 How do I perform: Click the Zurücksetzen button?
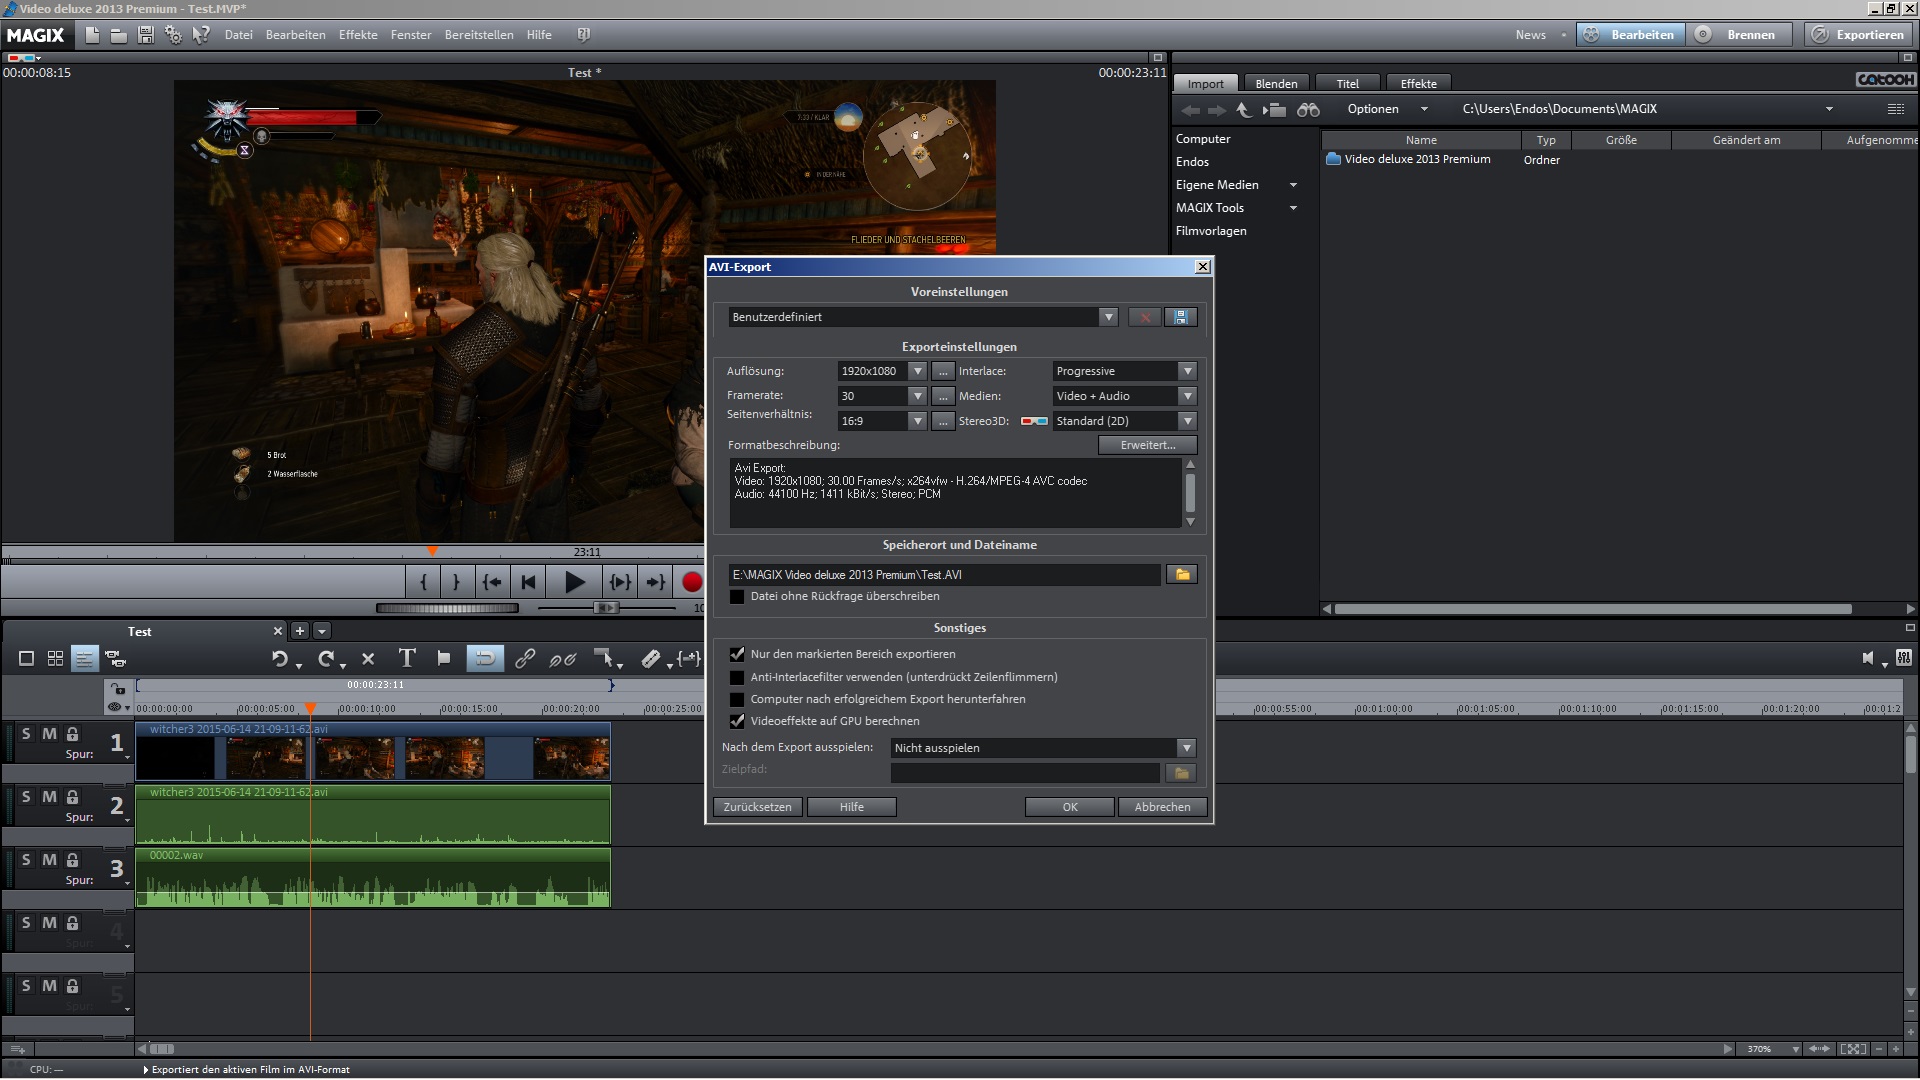757,807
